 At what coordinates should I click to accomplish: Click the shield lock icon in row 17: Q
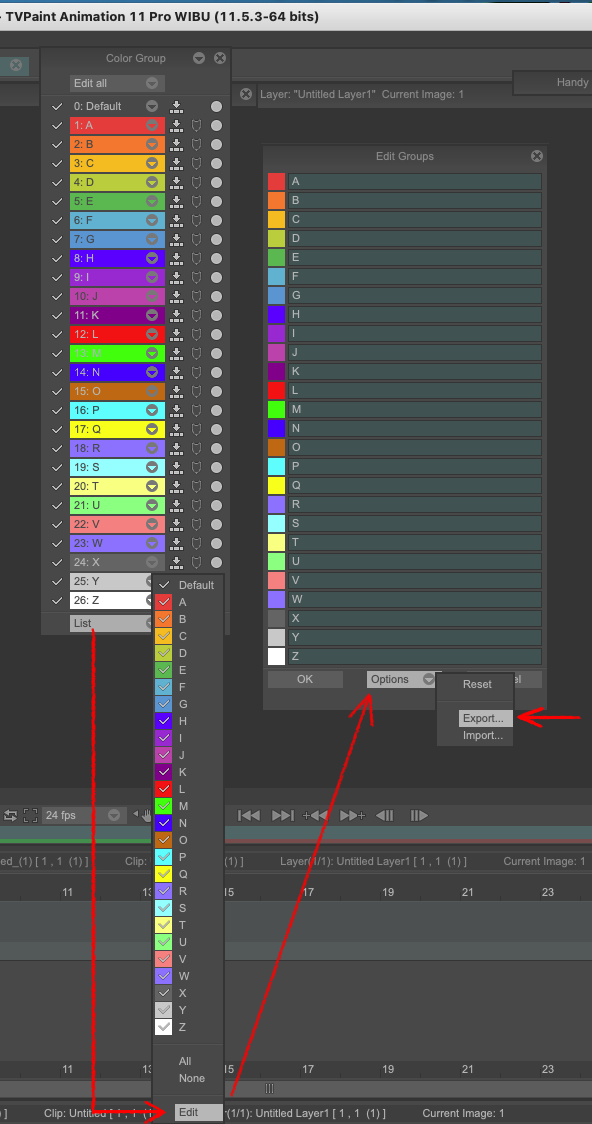point(196,429)
